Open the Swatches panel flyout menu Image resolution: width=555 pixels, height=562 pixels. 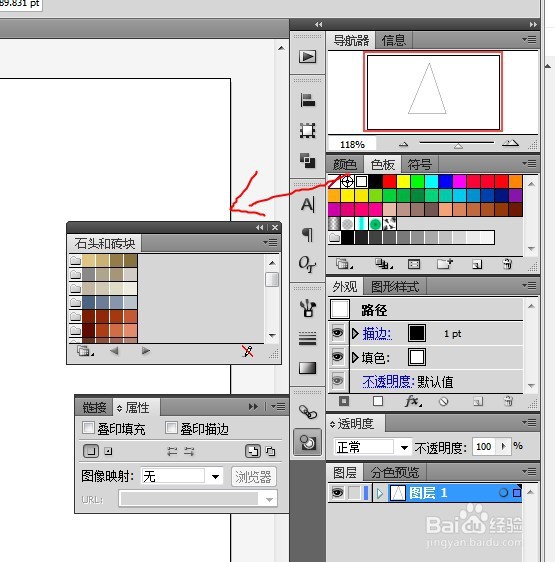530,163
